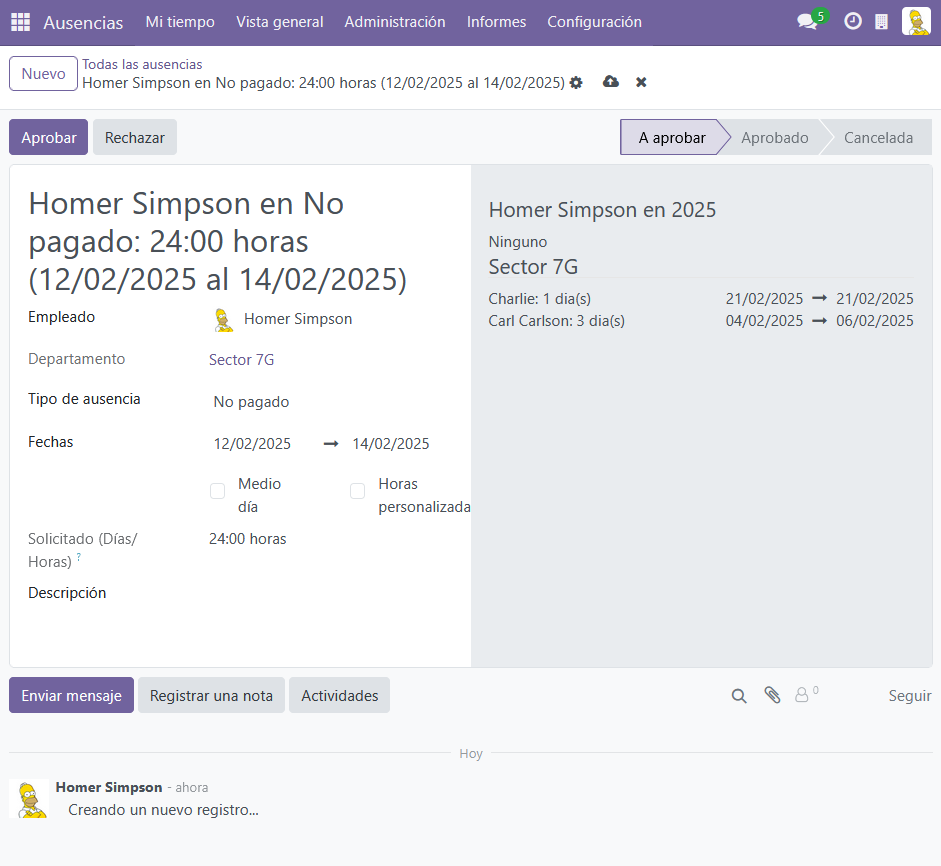Open the Configuración menu
Screen dimensions: 941x866
[x=594, y=22]
